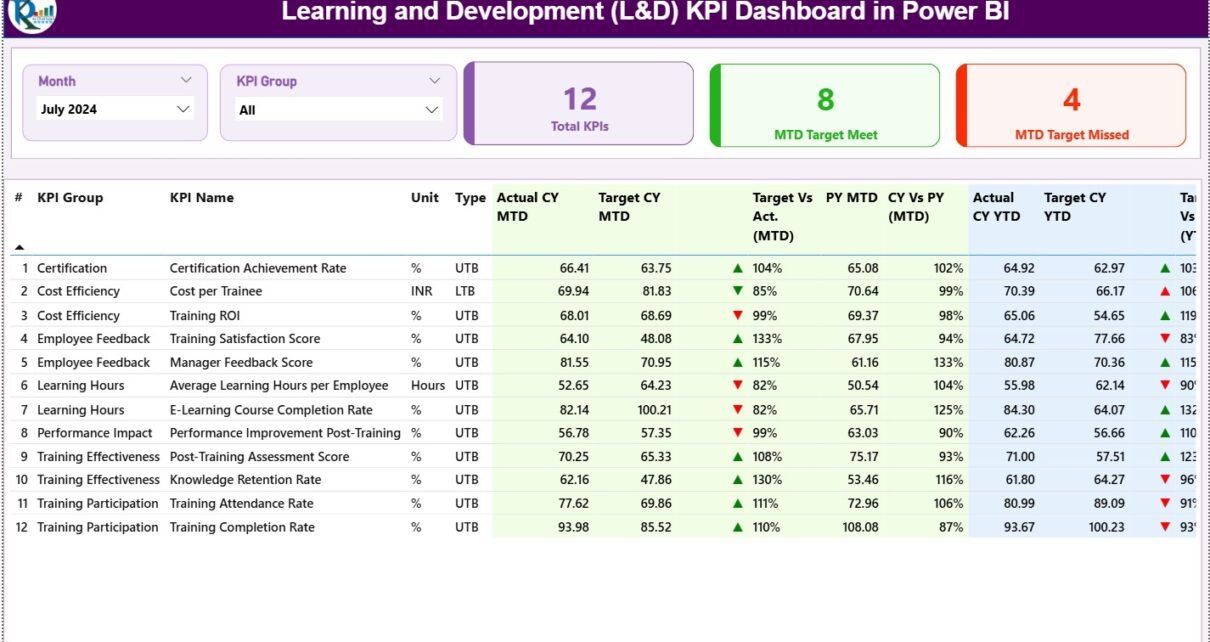The image size is (1210, 642).
Task: Click the green up arrow in the Certification Achievement Rate MTD column
Action: (738, 268)
